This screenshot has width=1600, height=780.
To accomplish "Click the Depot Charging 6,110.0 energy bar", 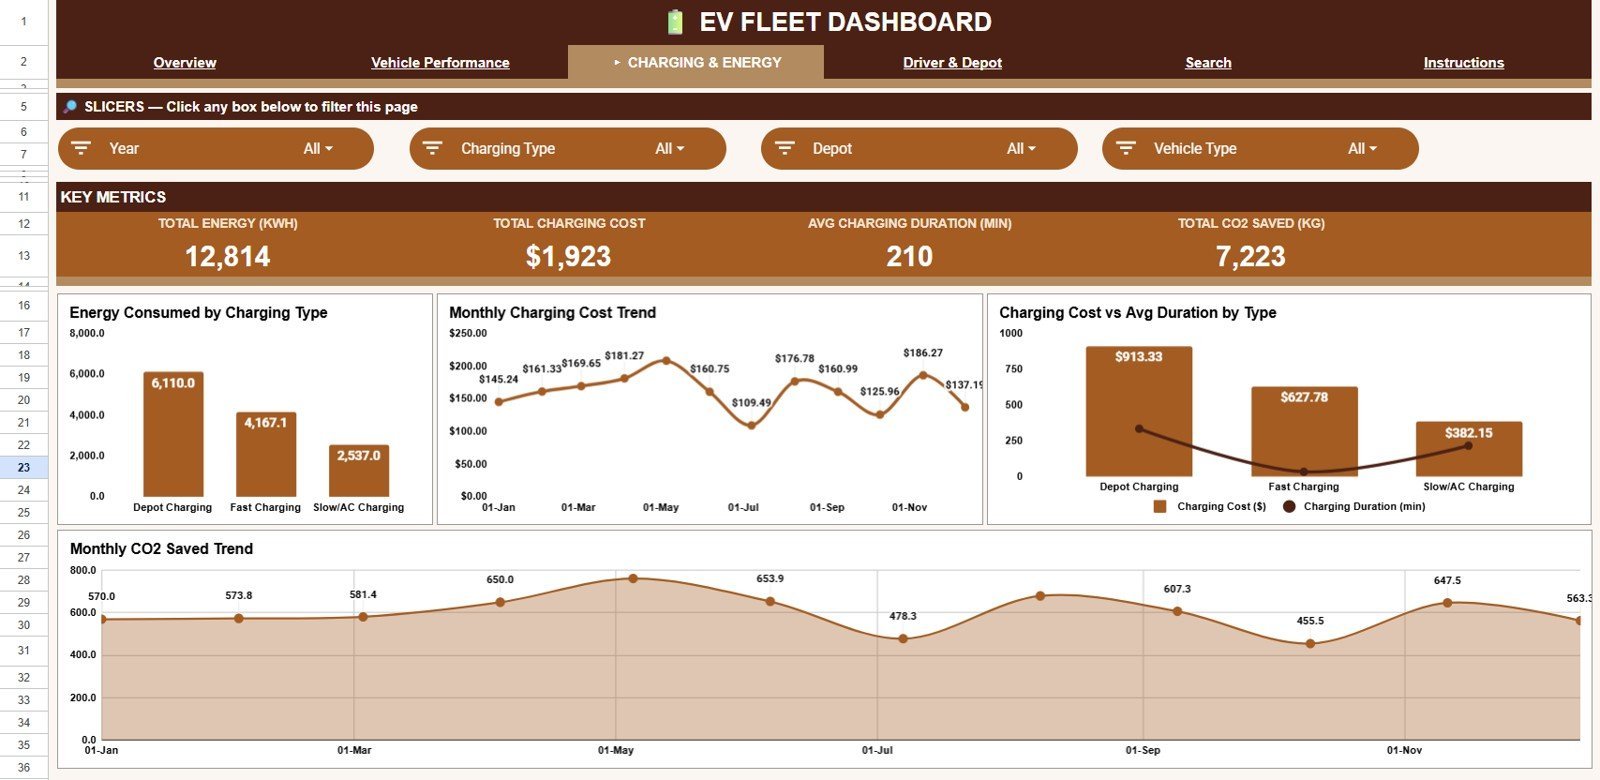I will 173,435.
